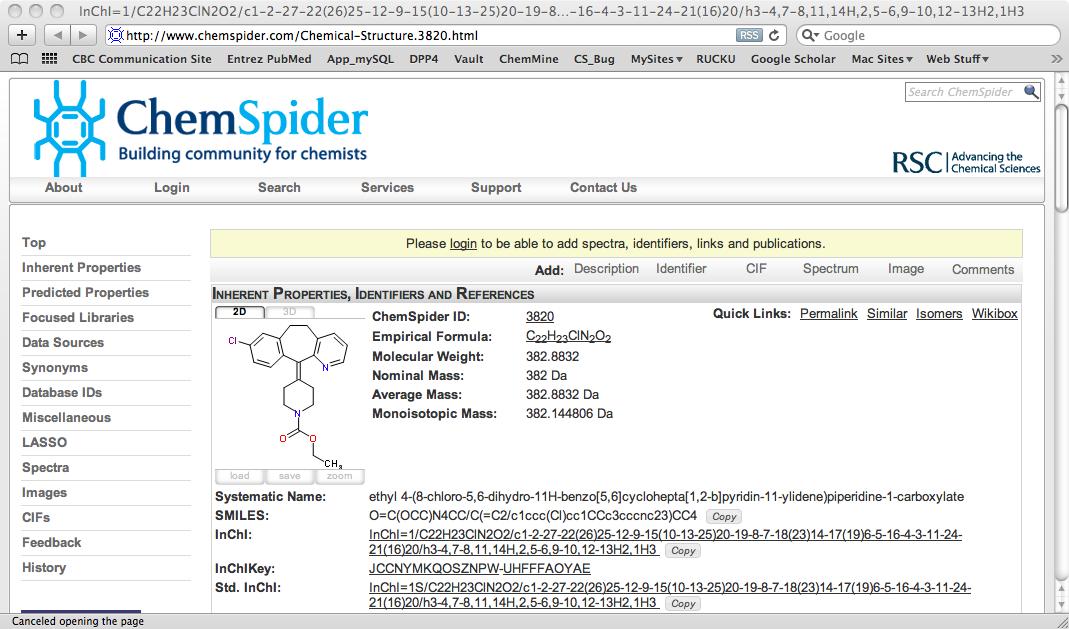This screenshot has width=1069, height=629.
Task: Jump to Focused Libraries in the sidebar
Action: [78, 318]
